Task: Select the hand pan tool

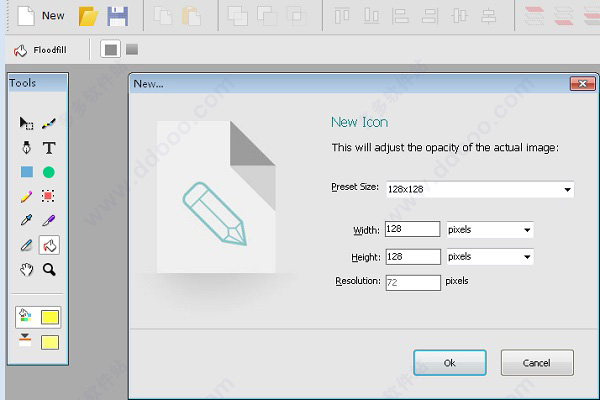Action: (x=26, y=269)
